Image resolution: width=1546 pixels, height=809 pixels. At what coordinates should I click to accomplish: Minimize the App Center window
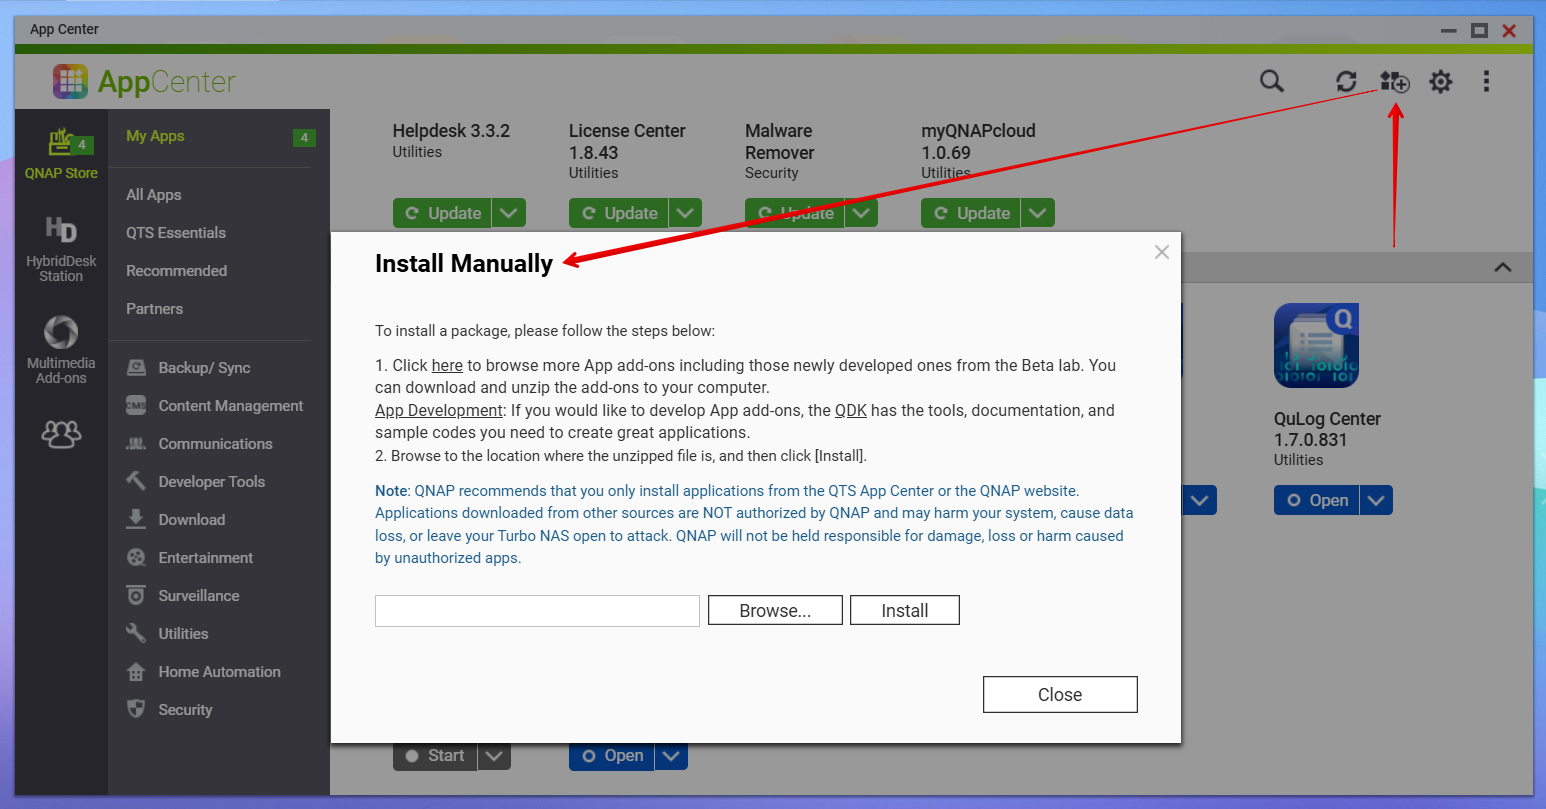pos(1448,30)
